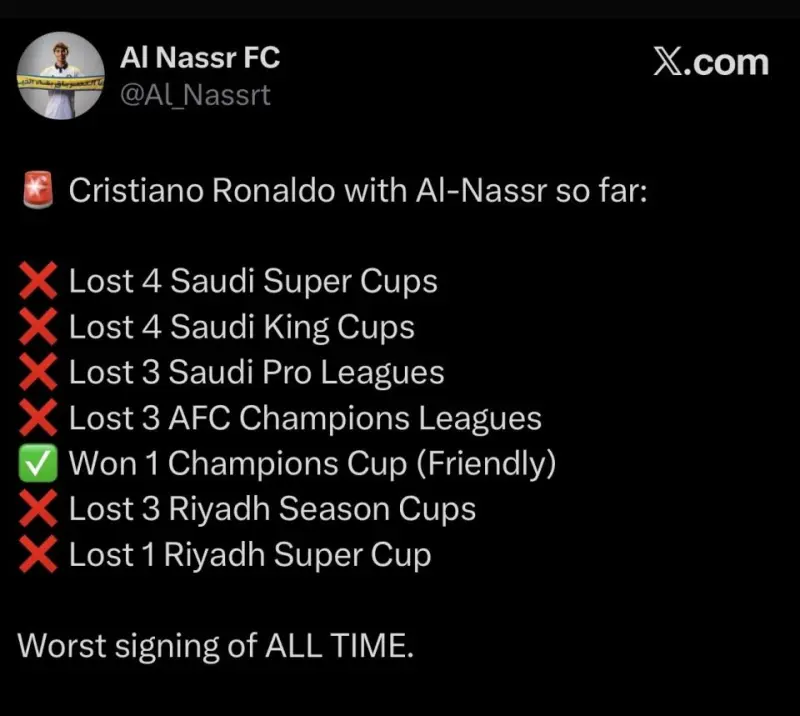This screenshot has height=716, width=800.
Task: Select the 'Cristiano Ronaldo with Al-Nassr so far' line
Action: pos(358,191)
